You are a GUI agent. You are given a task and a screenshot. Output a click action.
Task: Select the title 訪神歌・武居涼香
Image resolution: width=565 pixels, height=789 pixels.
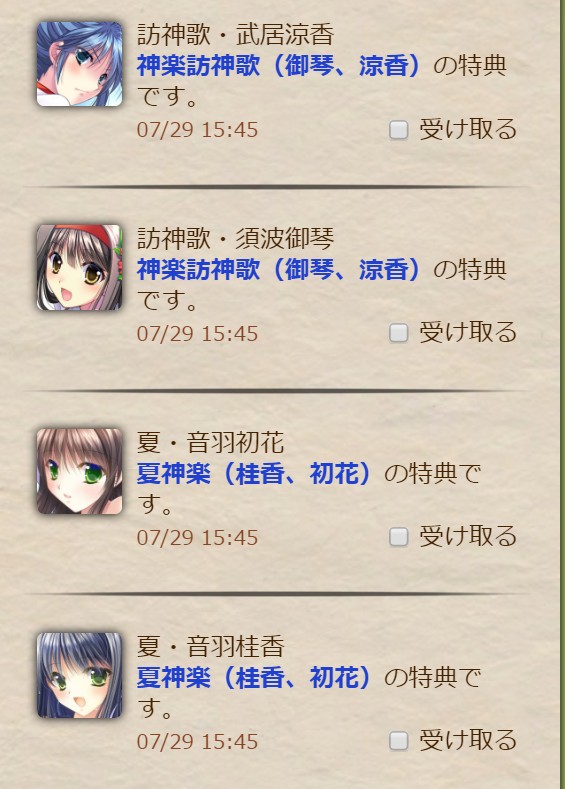(x=235, y=35)
